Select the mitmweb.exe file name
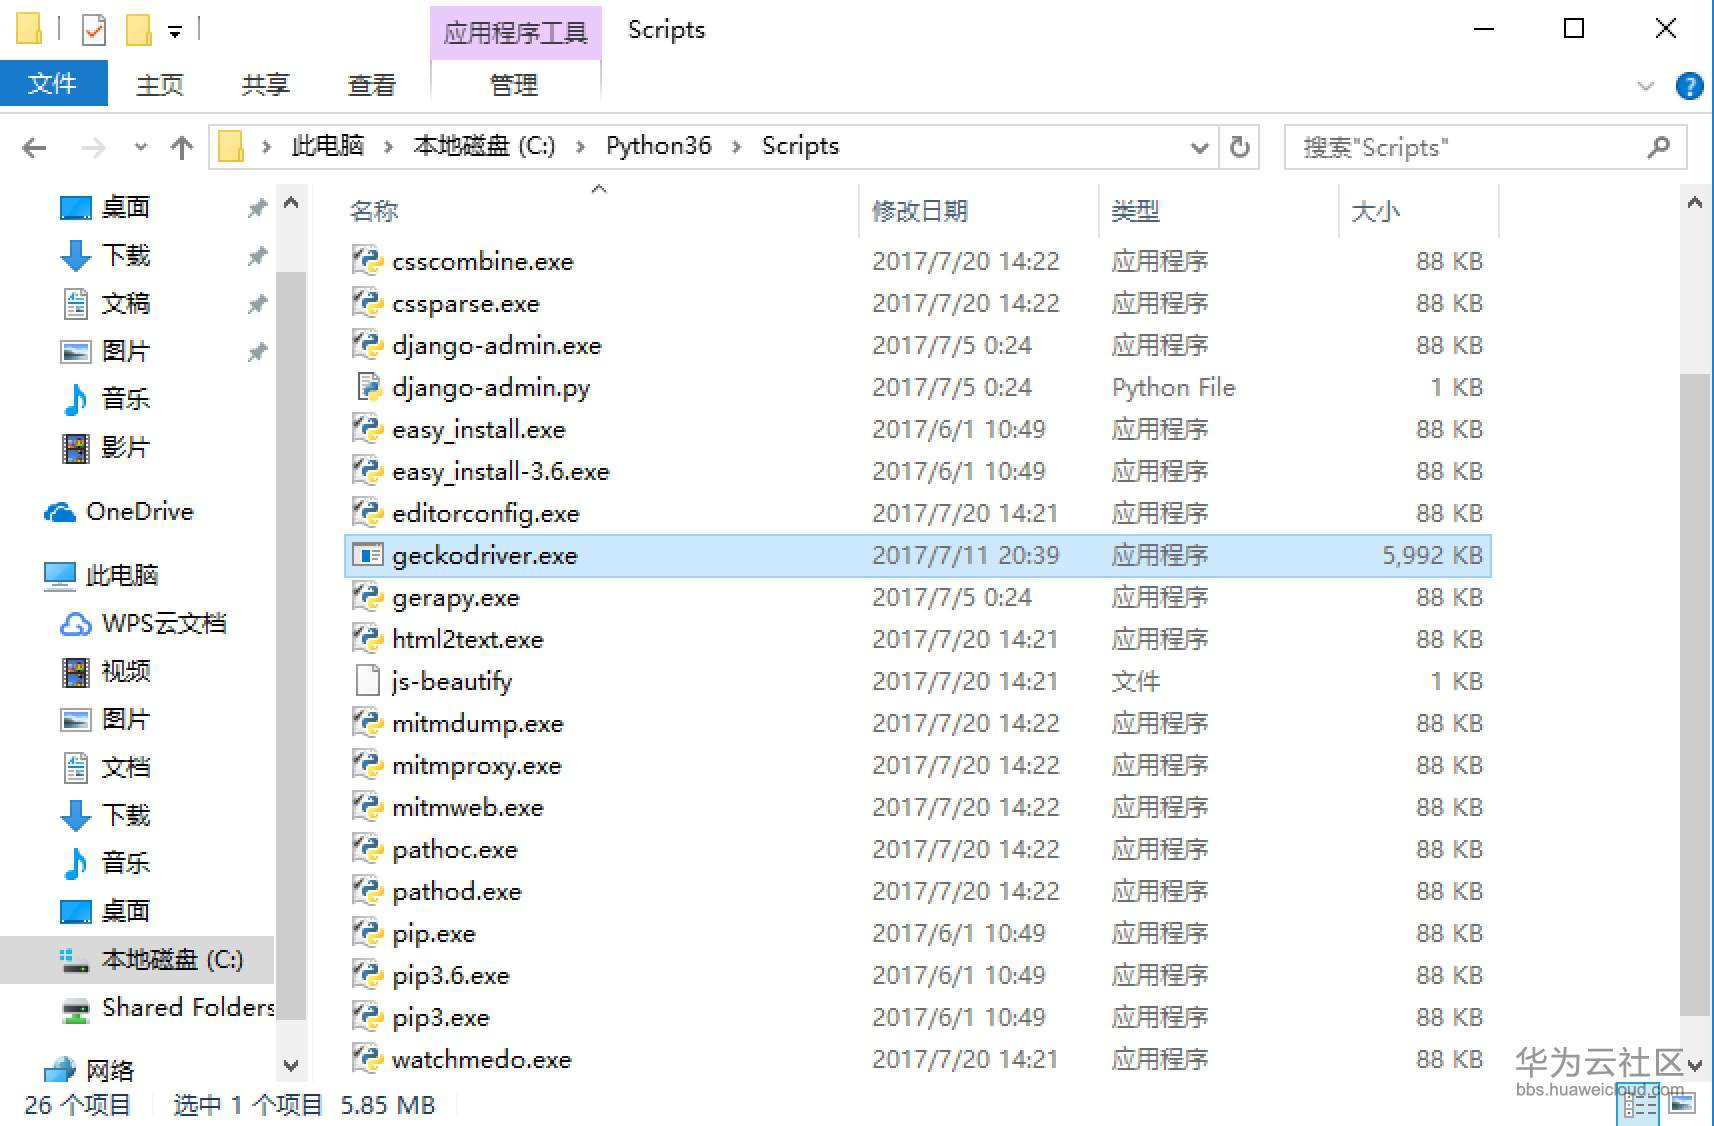The width and height of the screenshot is (1714, 1126). (468, 807)
